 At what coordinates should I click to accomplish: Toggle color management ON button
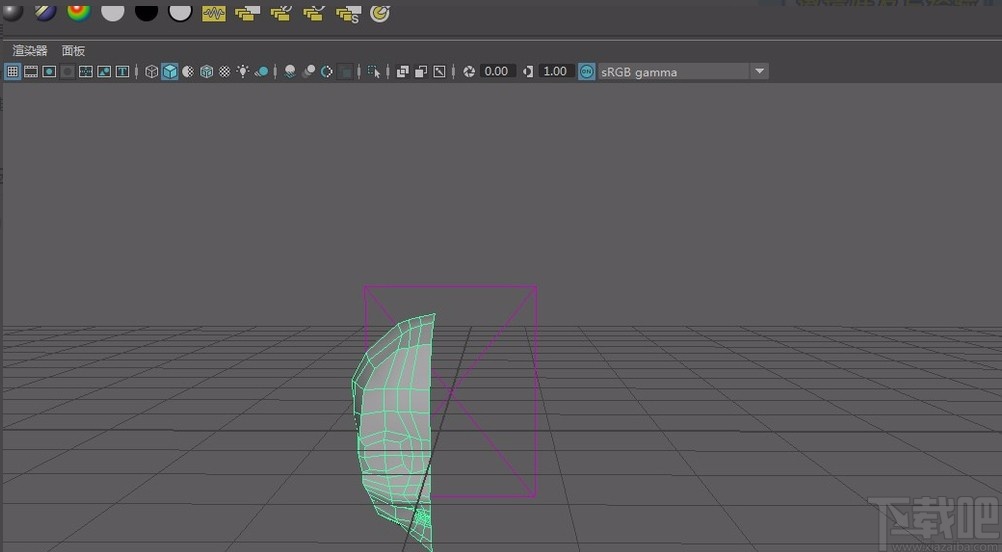tap(586, 72)
